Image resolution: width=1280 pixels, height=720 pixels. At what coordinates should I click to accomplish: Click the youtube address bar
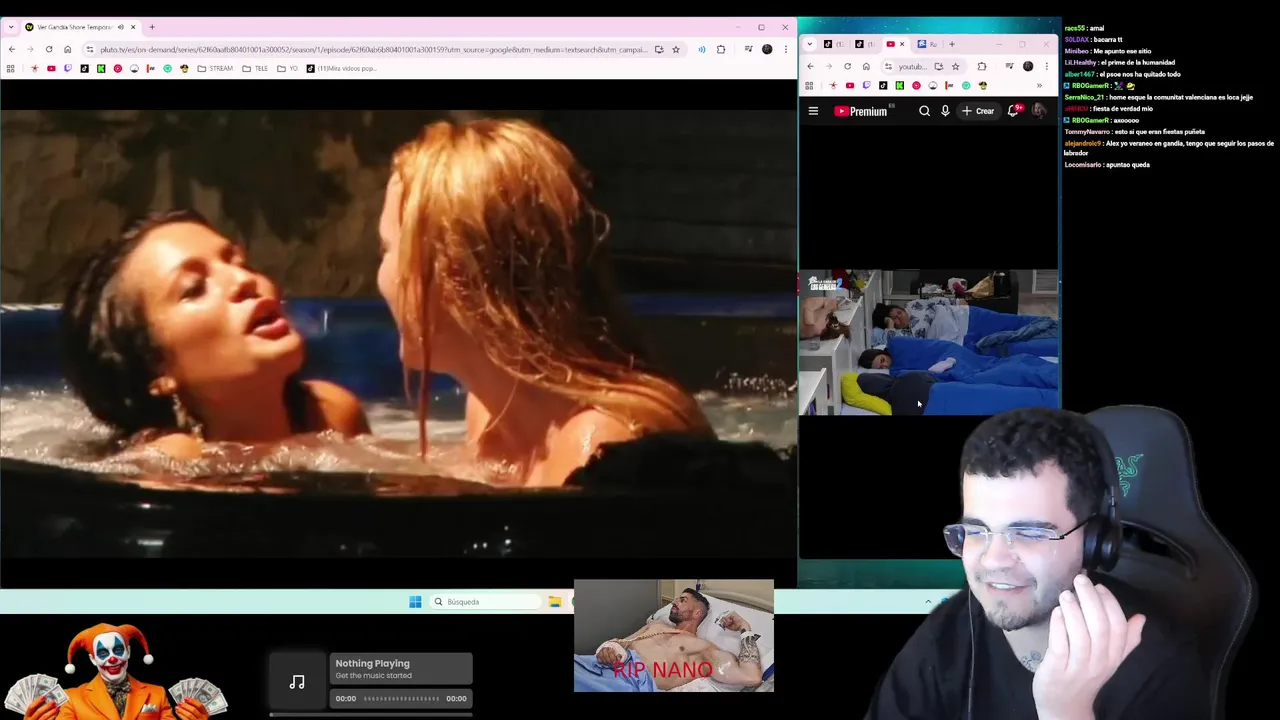point(912,67)
